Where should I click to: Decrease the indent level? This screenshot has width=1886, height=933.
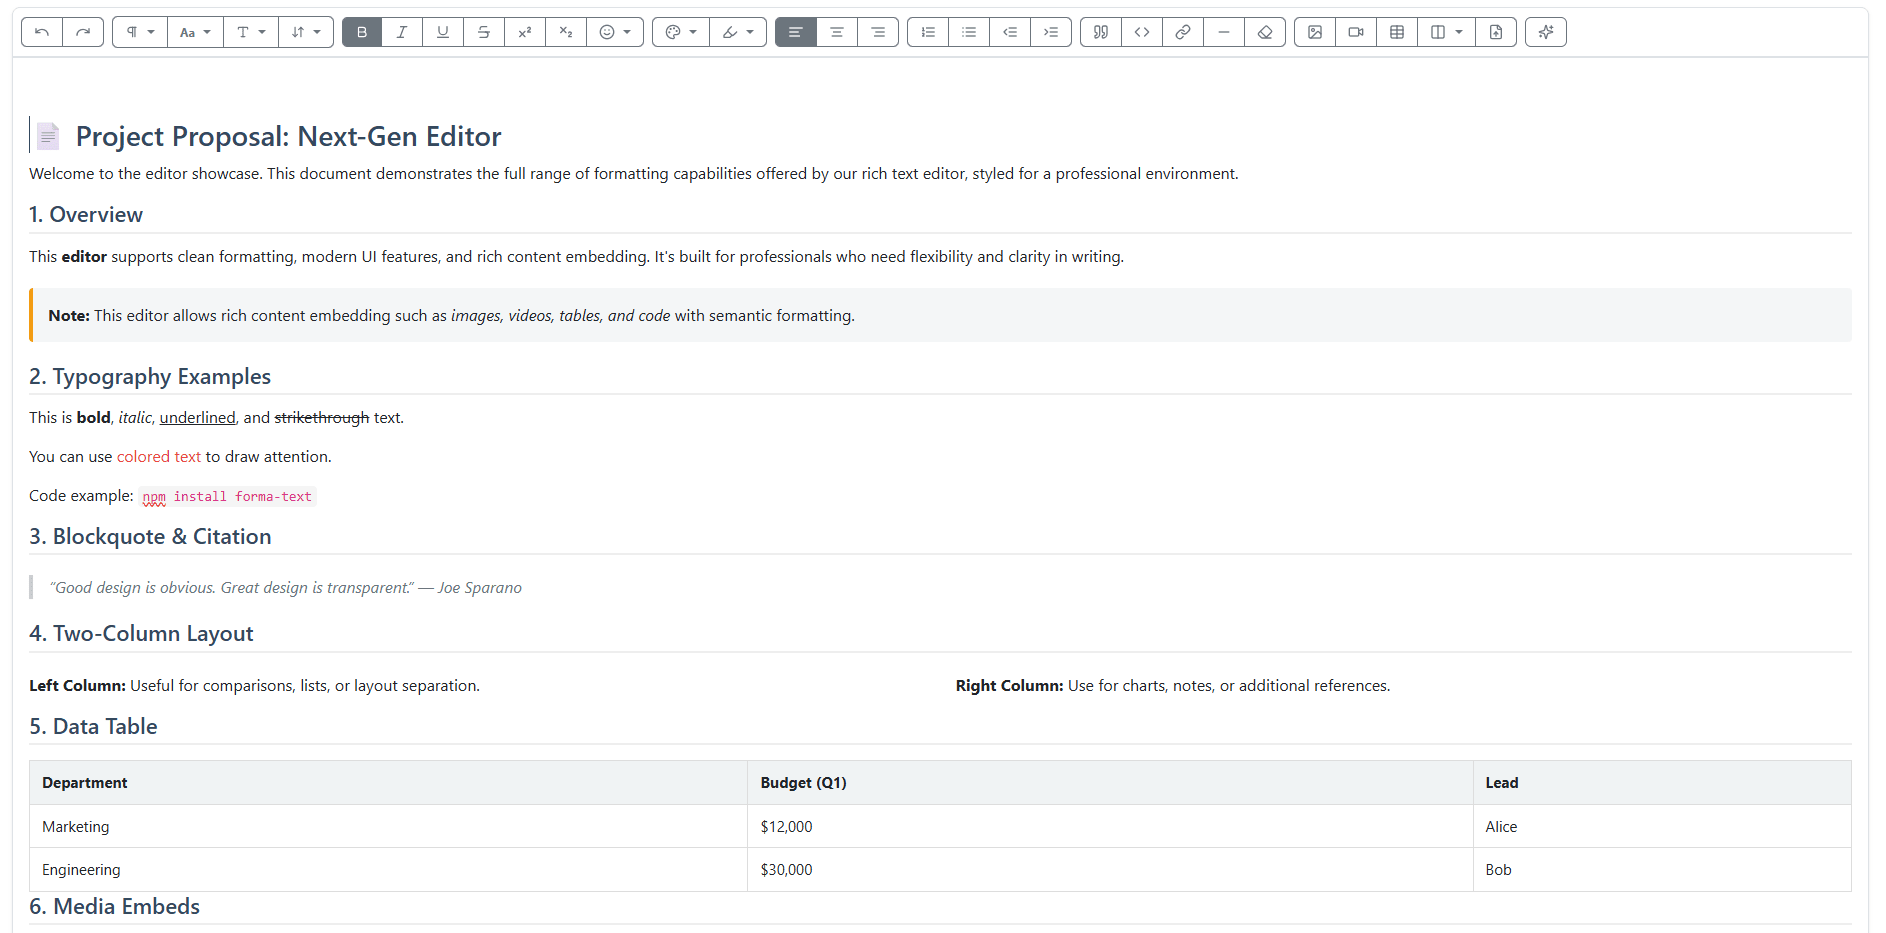click(1010, 32)
